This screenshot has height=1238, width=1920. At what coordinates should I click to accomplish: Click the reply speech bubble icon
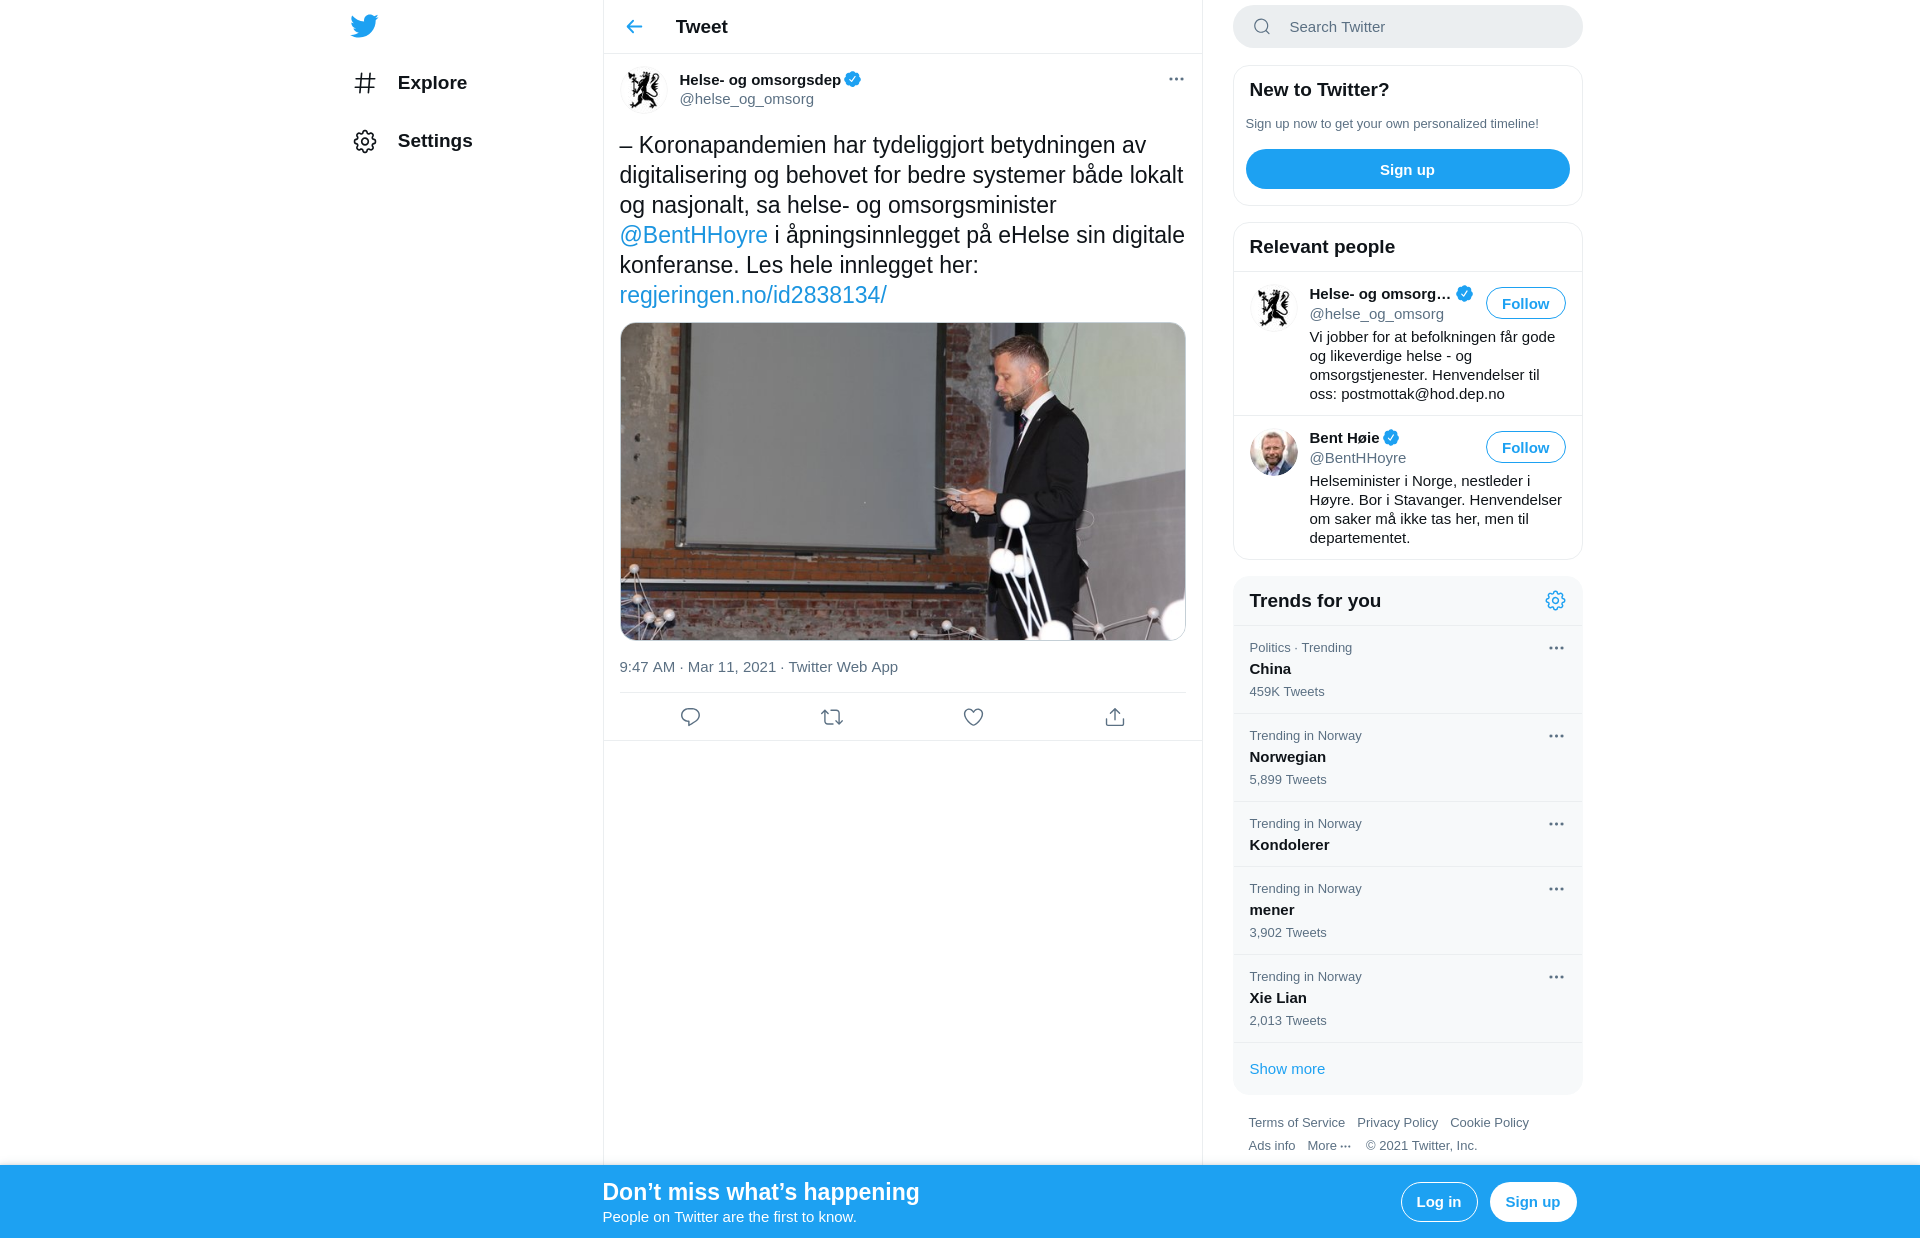point(690,717)
